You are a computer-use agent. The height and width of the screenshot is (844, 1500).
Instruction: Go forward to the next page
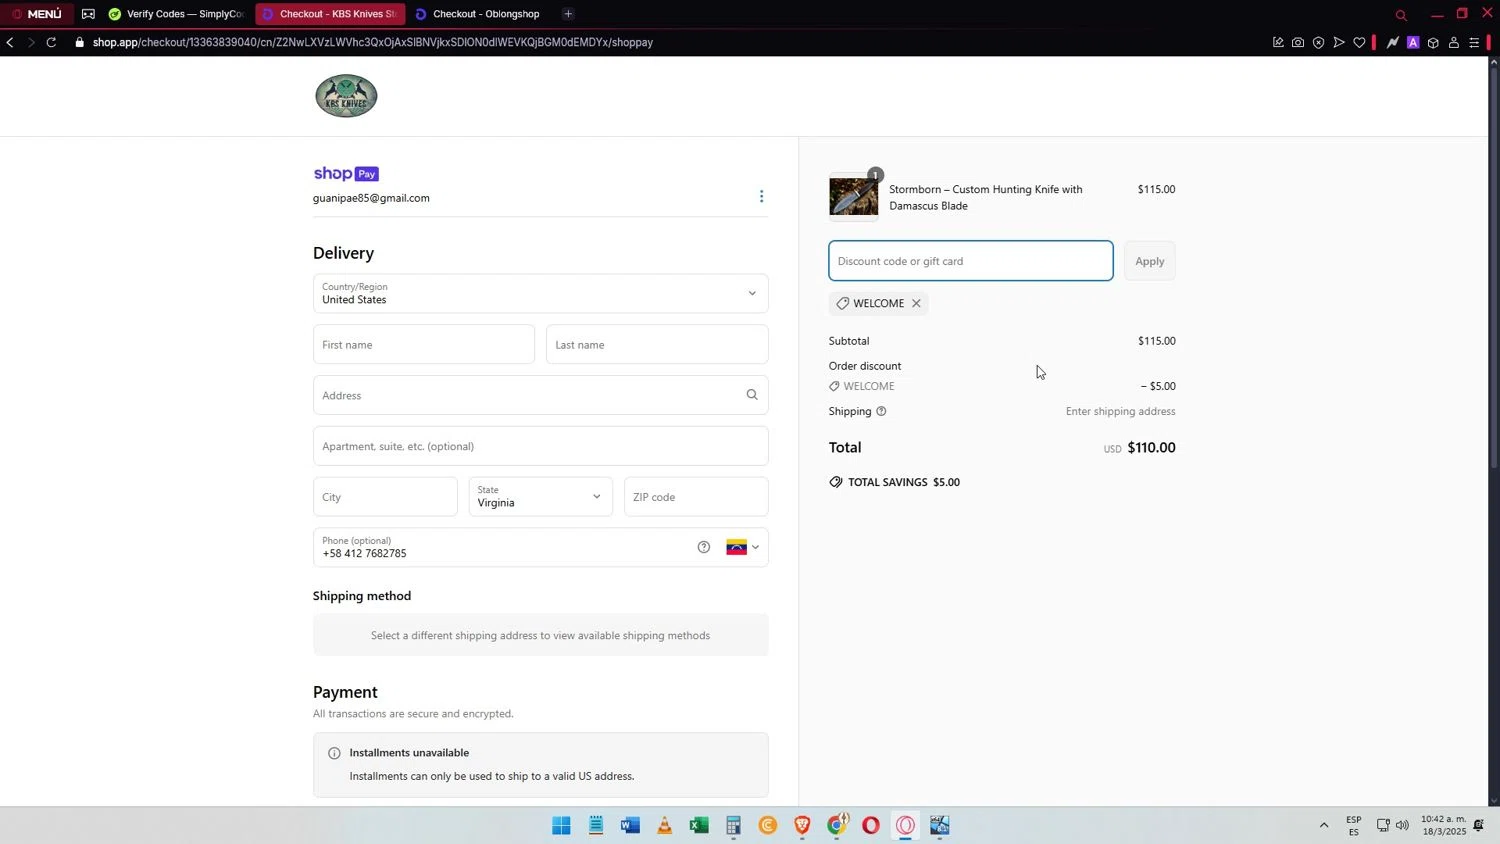coord(30,42)
